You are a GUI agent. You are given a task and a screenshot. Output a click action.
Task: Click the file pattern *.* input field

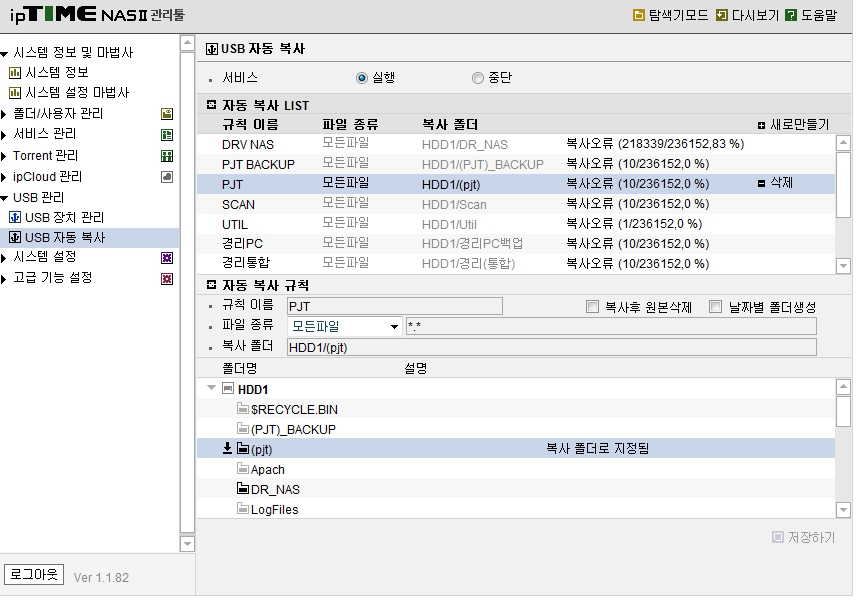[611, 326]
